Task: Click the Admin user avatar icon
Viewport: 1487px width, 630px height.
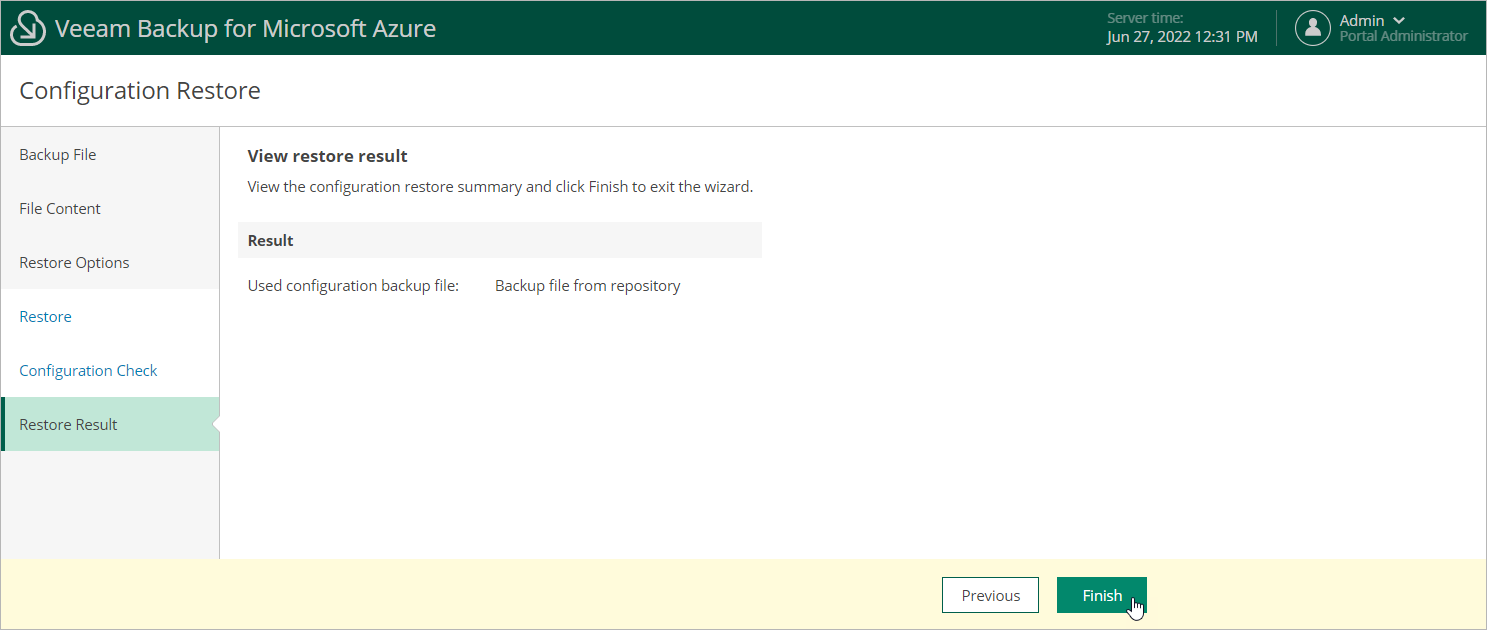Action: [x=1312, y=28]
